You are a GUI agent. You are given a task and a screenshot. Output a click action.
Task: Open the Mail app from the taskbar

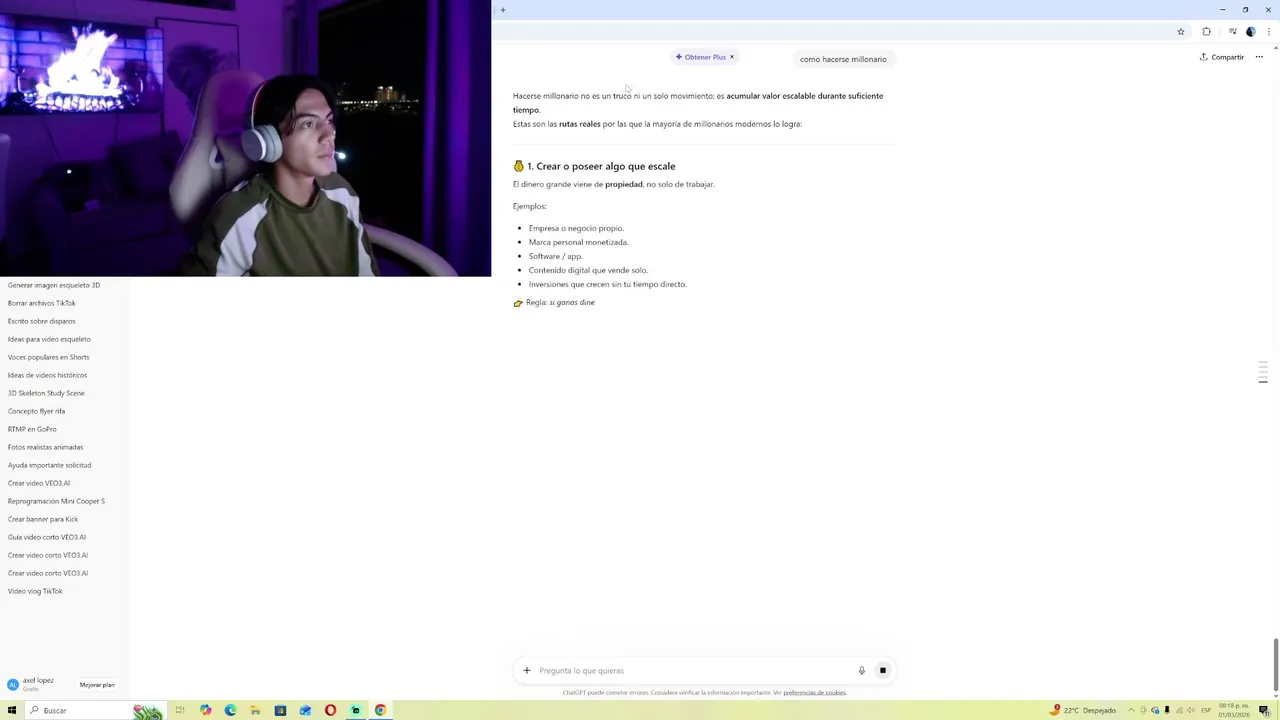coord(305,710)
